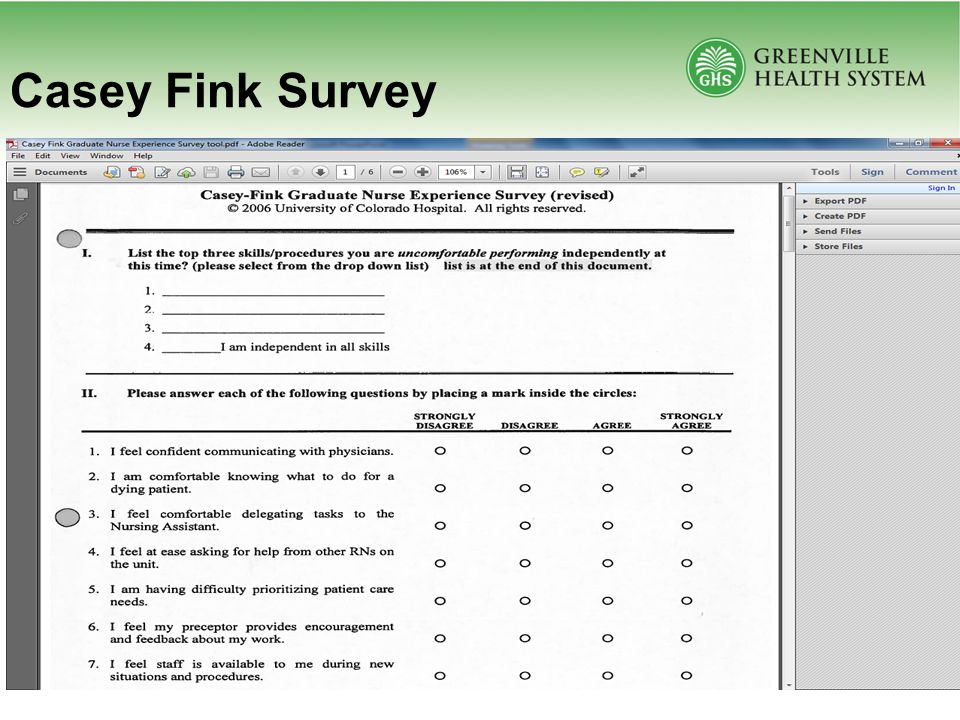Add a sticky note comment icon
The width and height of the screenshot is (960, 720).
click(576, 173)
